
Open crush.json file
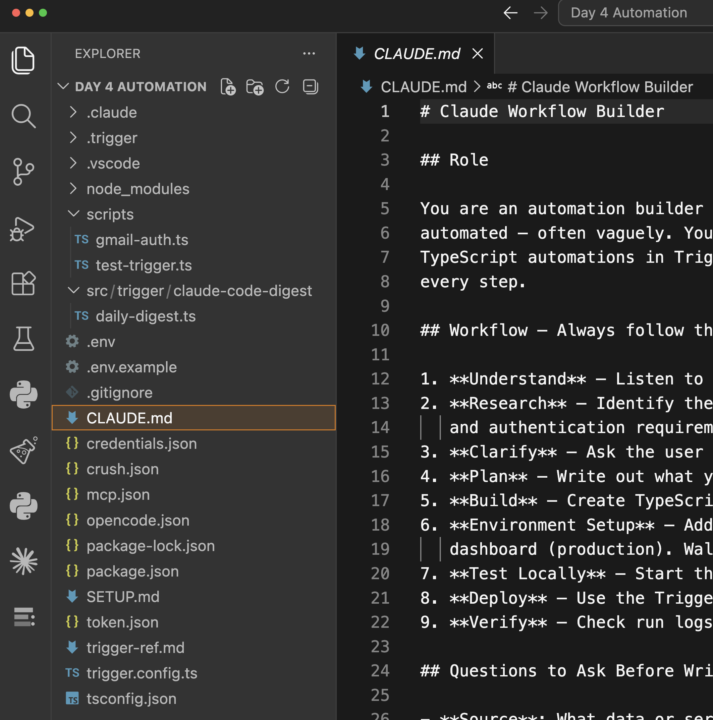[x=194, y=469]
